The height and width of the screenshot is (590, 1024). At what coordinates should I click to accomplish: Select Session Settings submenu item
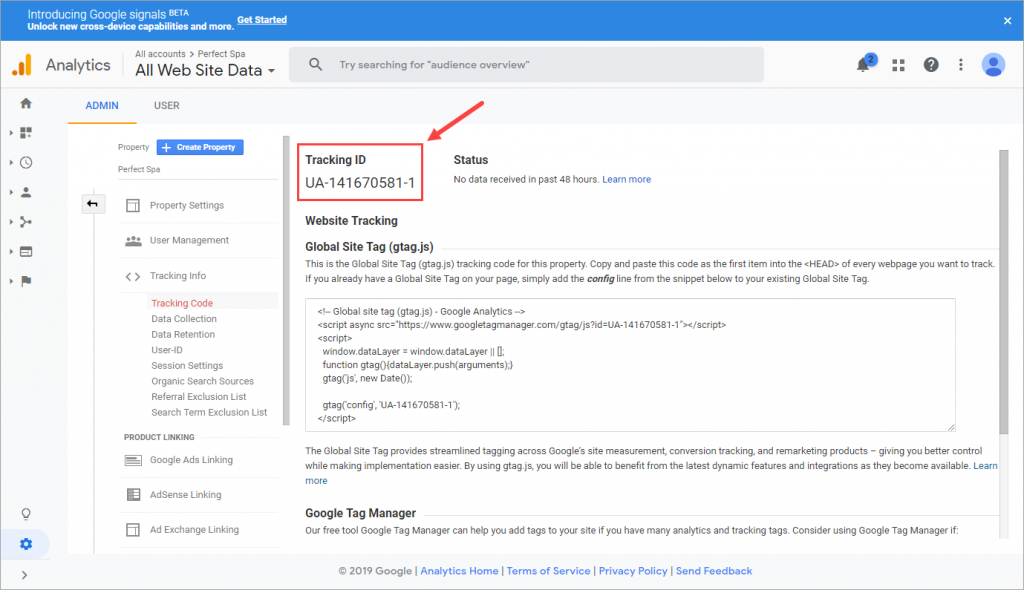pyautogui.click(x=187, y=366)
